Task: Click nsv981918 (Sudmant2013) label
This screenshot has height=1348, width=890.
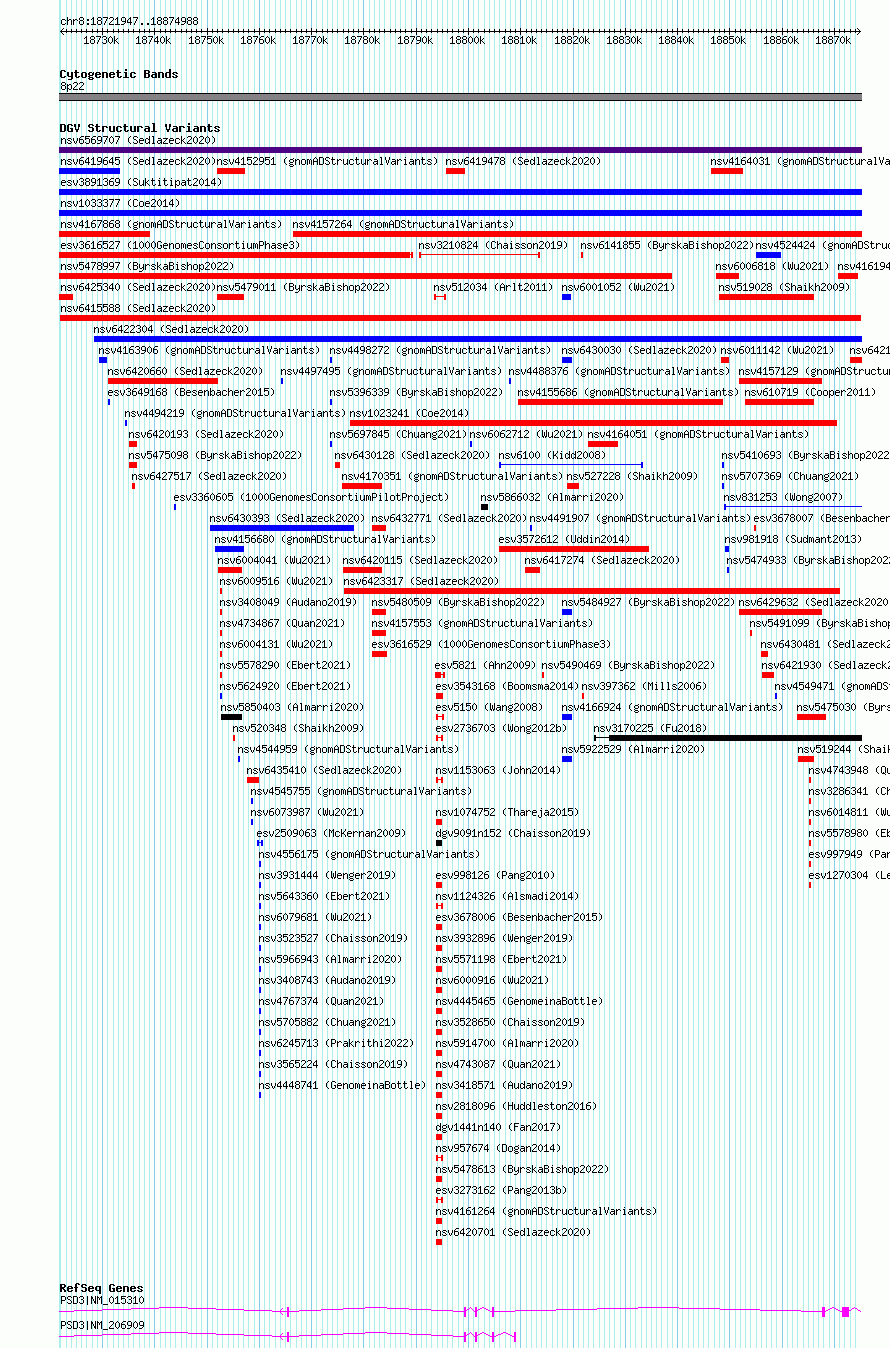Action: point(793,539)
